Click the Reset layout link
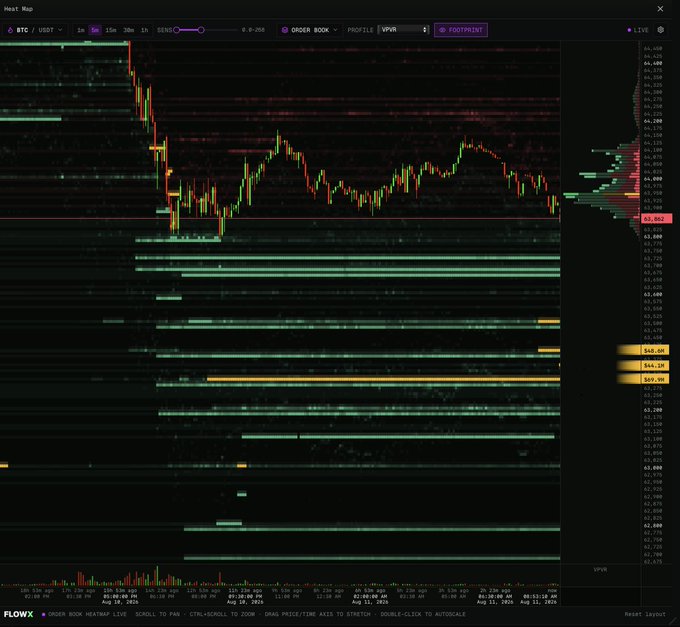 pyautogui.click(x=645, y=614)
